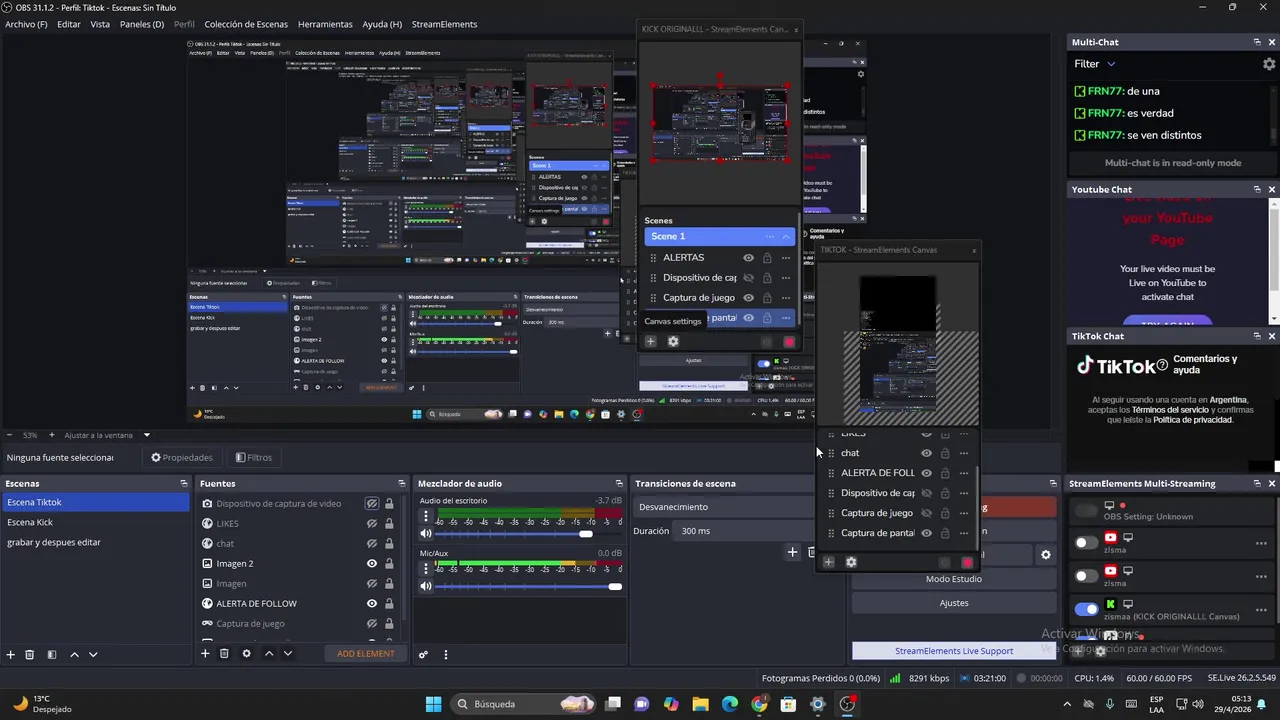The image size is (1280, 720).
Task: Open options for ALERTAS layer in KICK canvas
Action: [786, 258]
